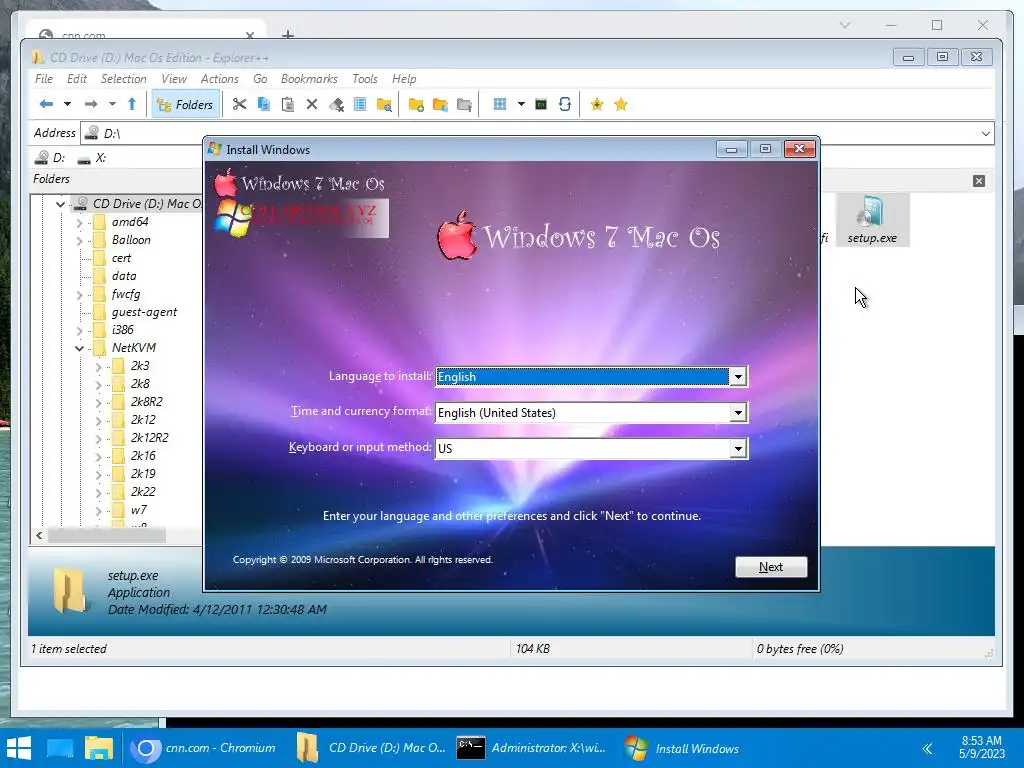This screenshot has width=1024, height=768.
Task: Switch to Administrator command prompt taskbar item
Action: 532,748
